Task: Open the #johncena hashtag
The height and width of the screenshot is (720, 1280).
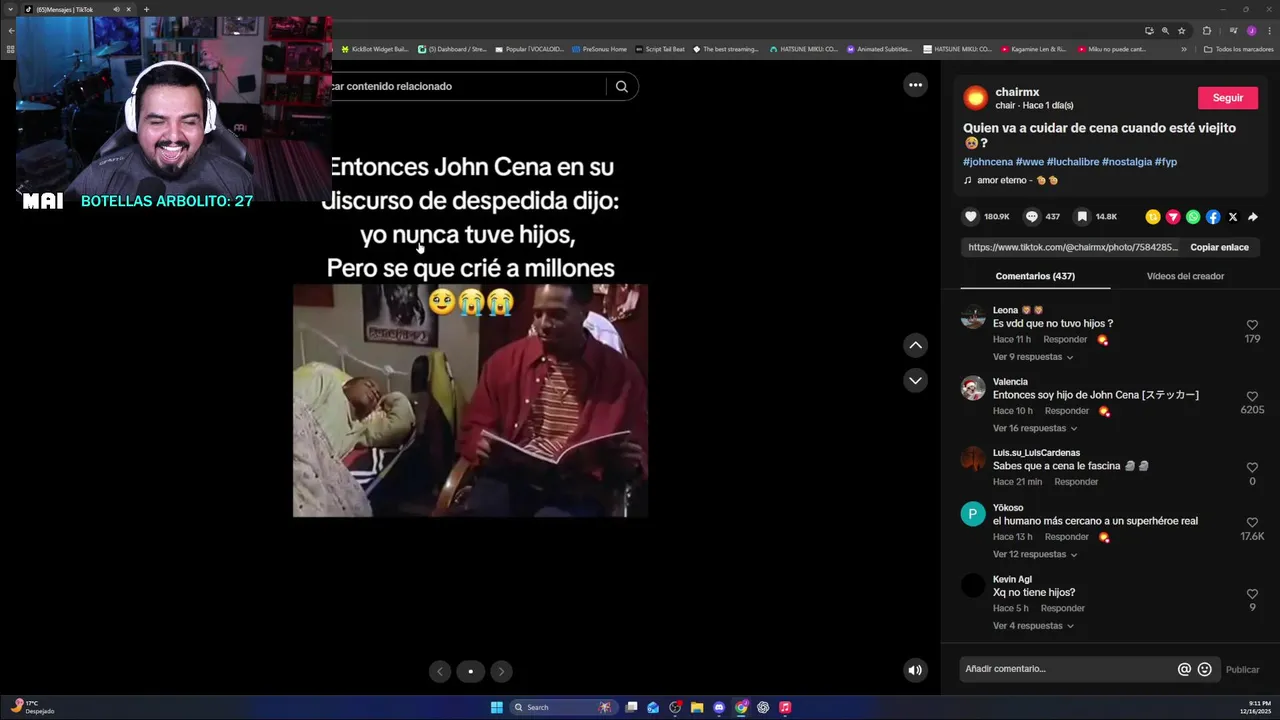Action: click(x=988, y=161)
